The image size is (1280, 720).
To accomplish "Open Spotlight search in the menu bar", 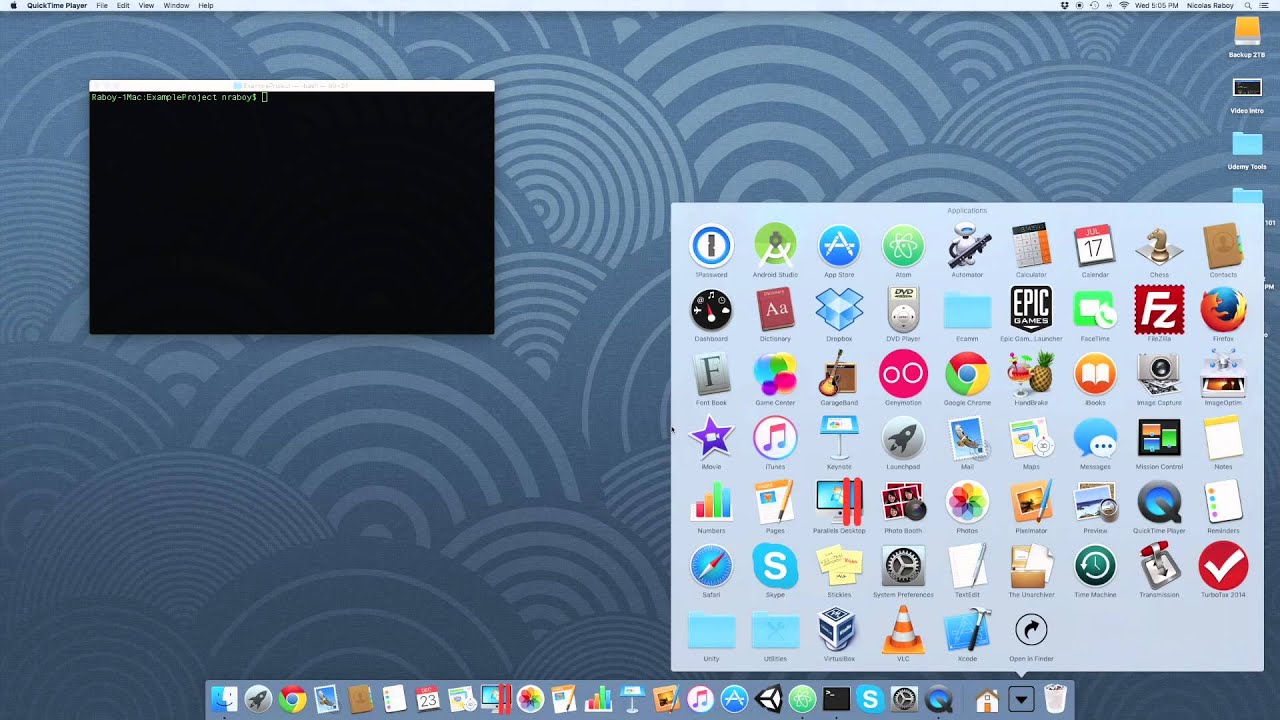I will pyautogui.click(x=1246, y=6).
